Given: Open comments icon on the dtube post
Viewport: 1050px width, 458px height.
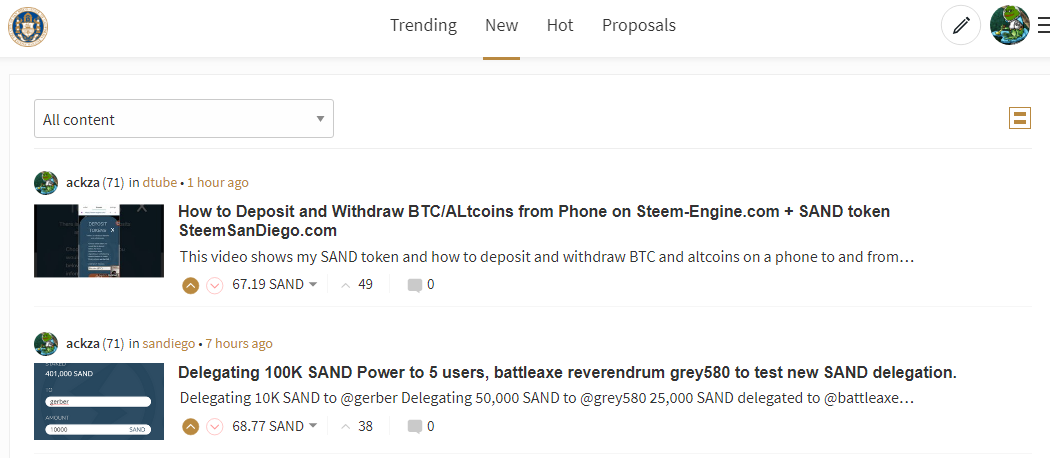Looking at the screenshot, I should tap(415, 285).
